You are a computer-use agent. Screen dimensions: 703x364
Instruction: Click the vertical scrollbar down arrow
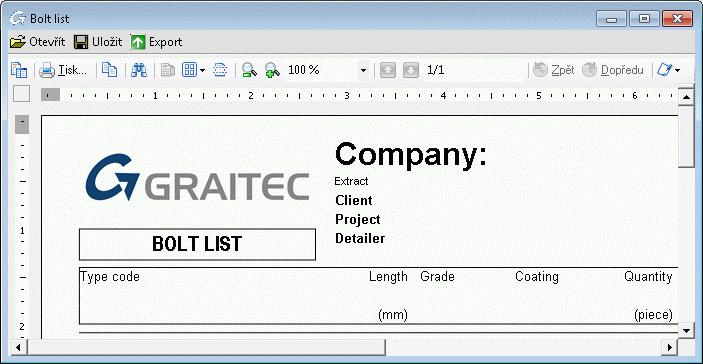pos(686,330)
